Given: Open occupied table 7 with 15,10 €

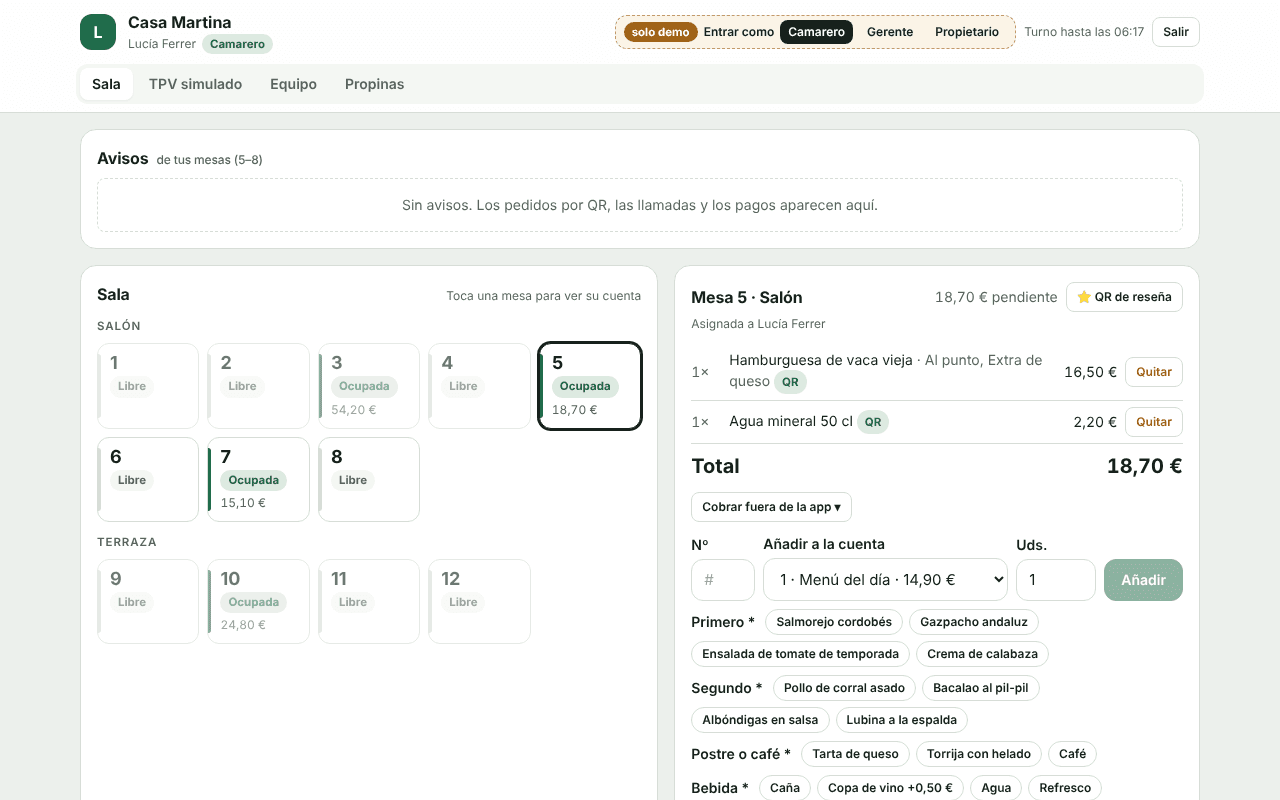Looking at the screenshot, I should (x=258, y=479).
